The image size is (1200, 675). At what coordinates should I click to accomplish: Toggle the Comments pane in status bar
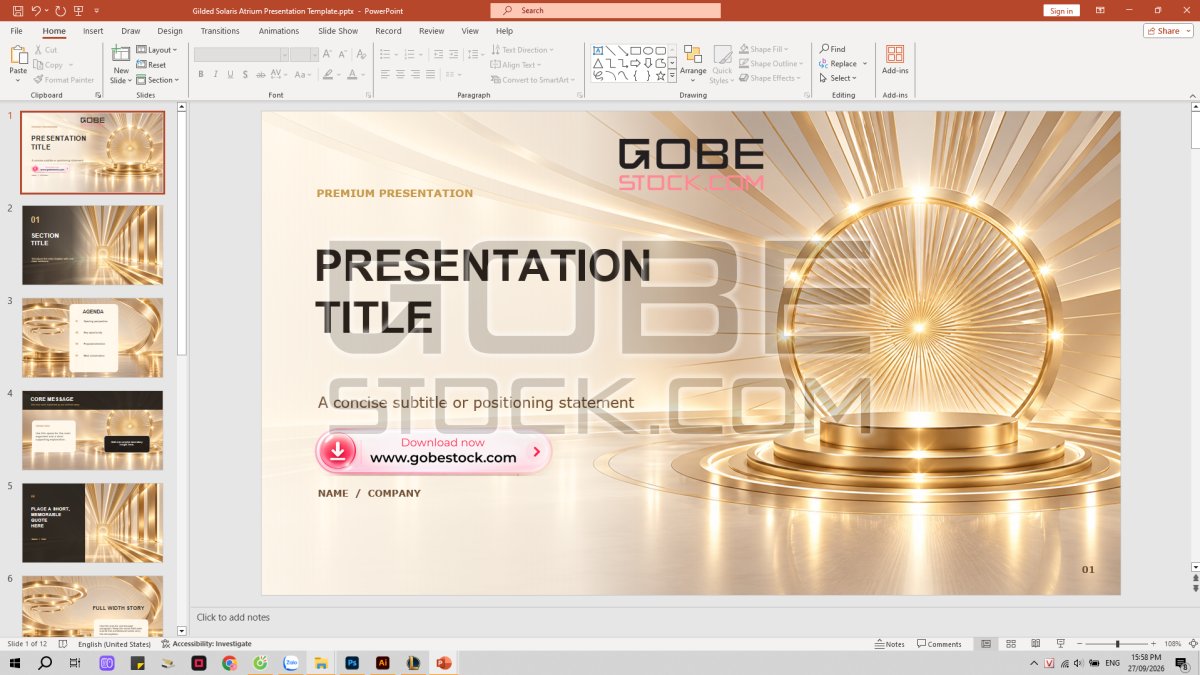pos(939,644)
